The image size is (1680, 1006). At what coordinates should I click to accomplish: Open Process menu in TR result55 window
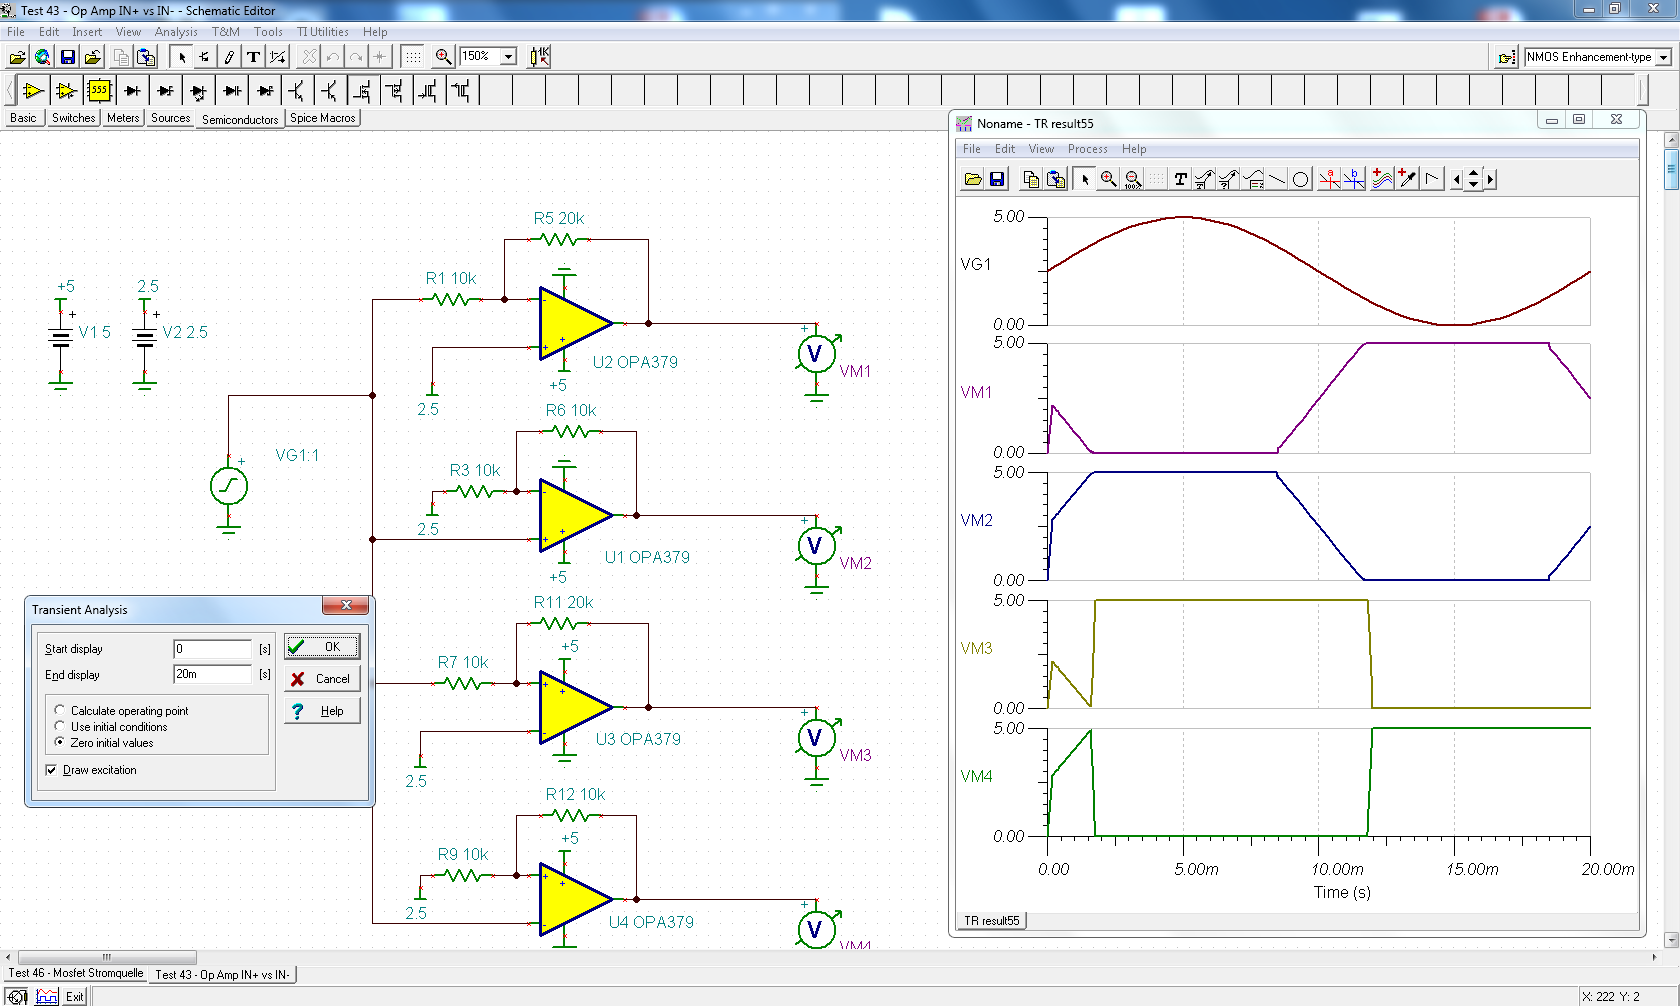(x=1087, y=149)
